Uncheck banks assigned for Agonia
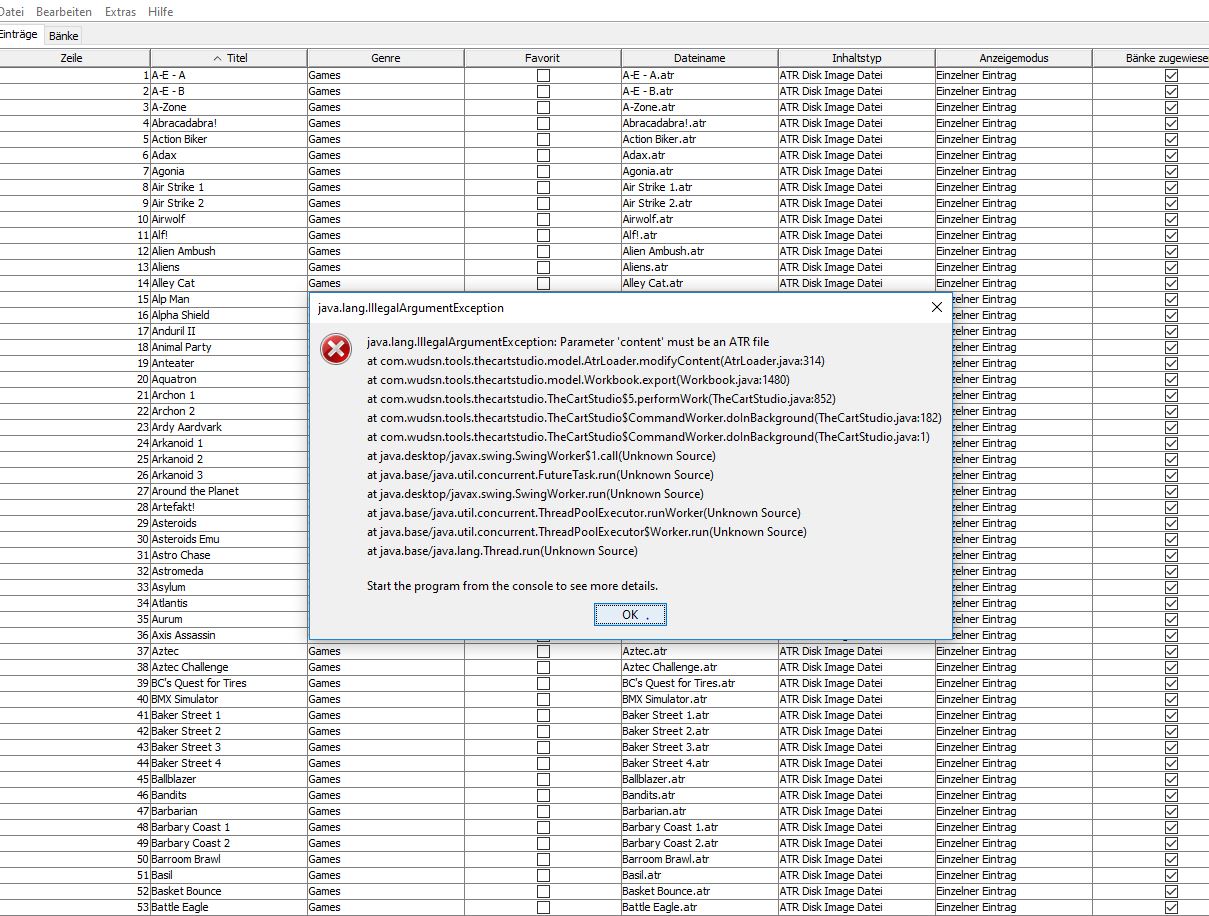 [1171, 171]
